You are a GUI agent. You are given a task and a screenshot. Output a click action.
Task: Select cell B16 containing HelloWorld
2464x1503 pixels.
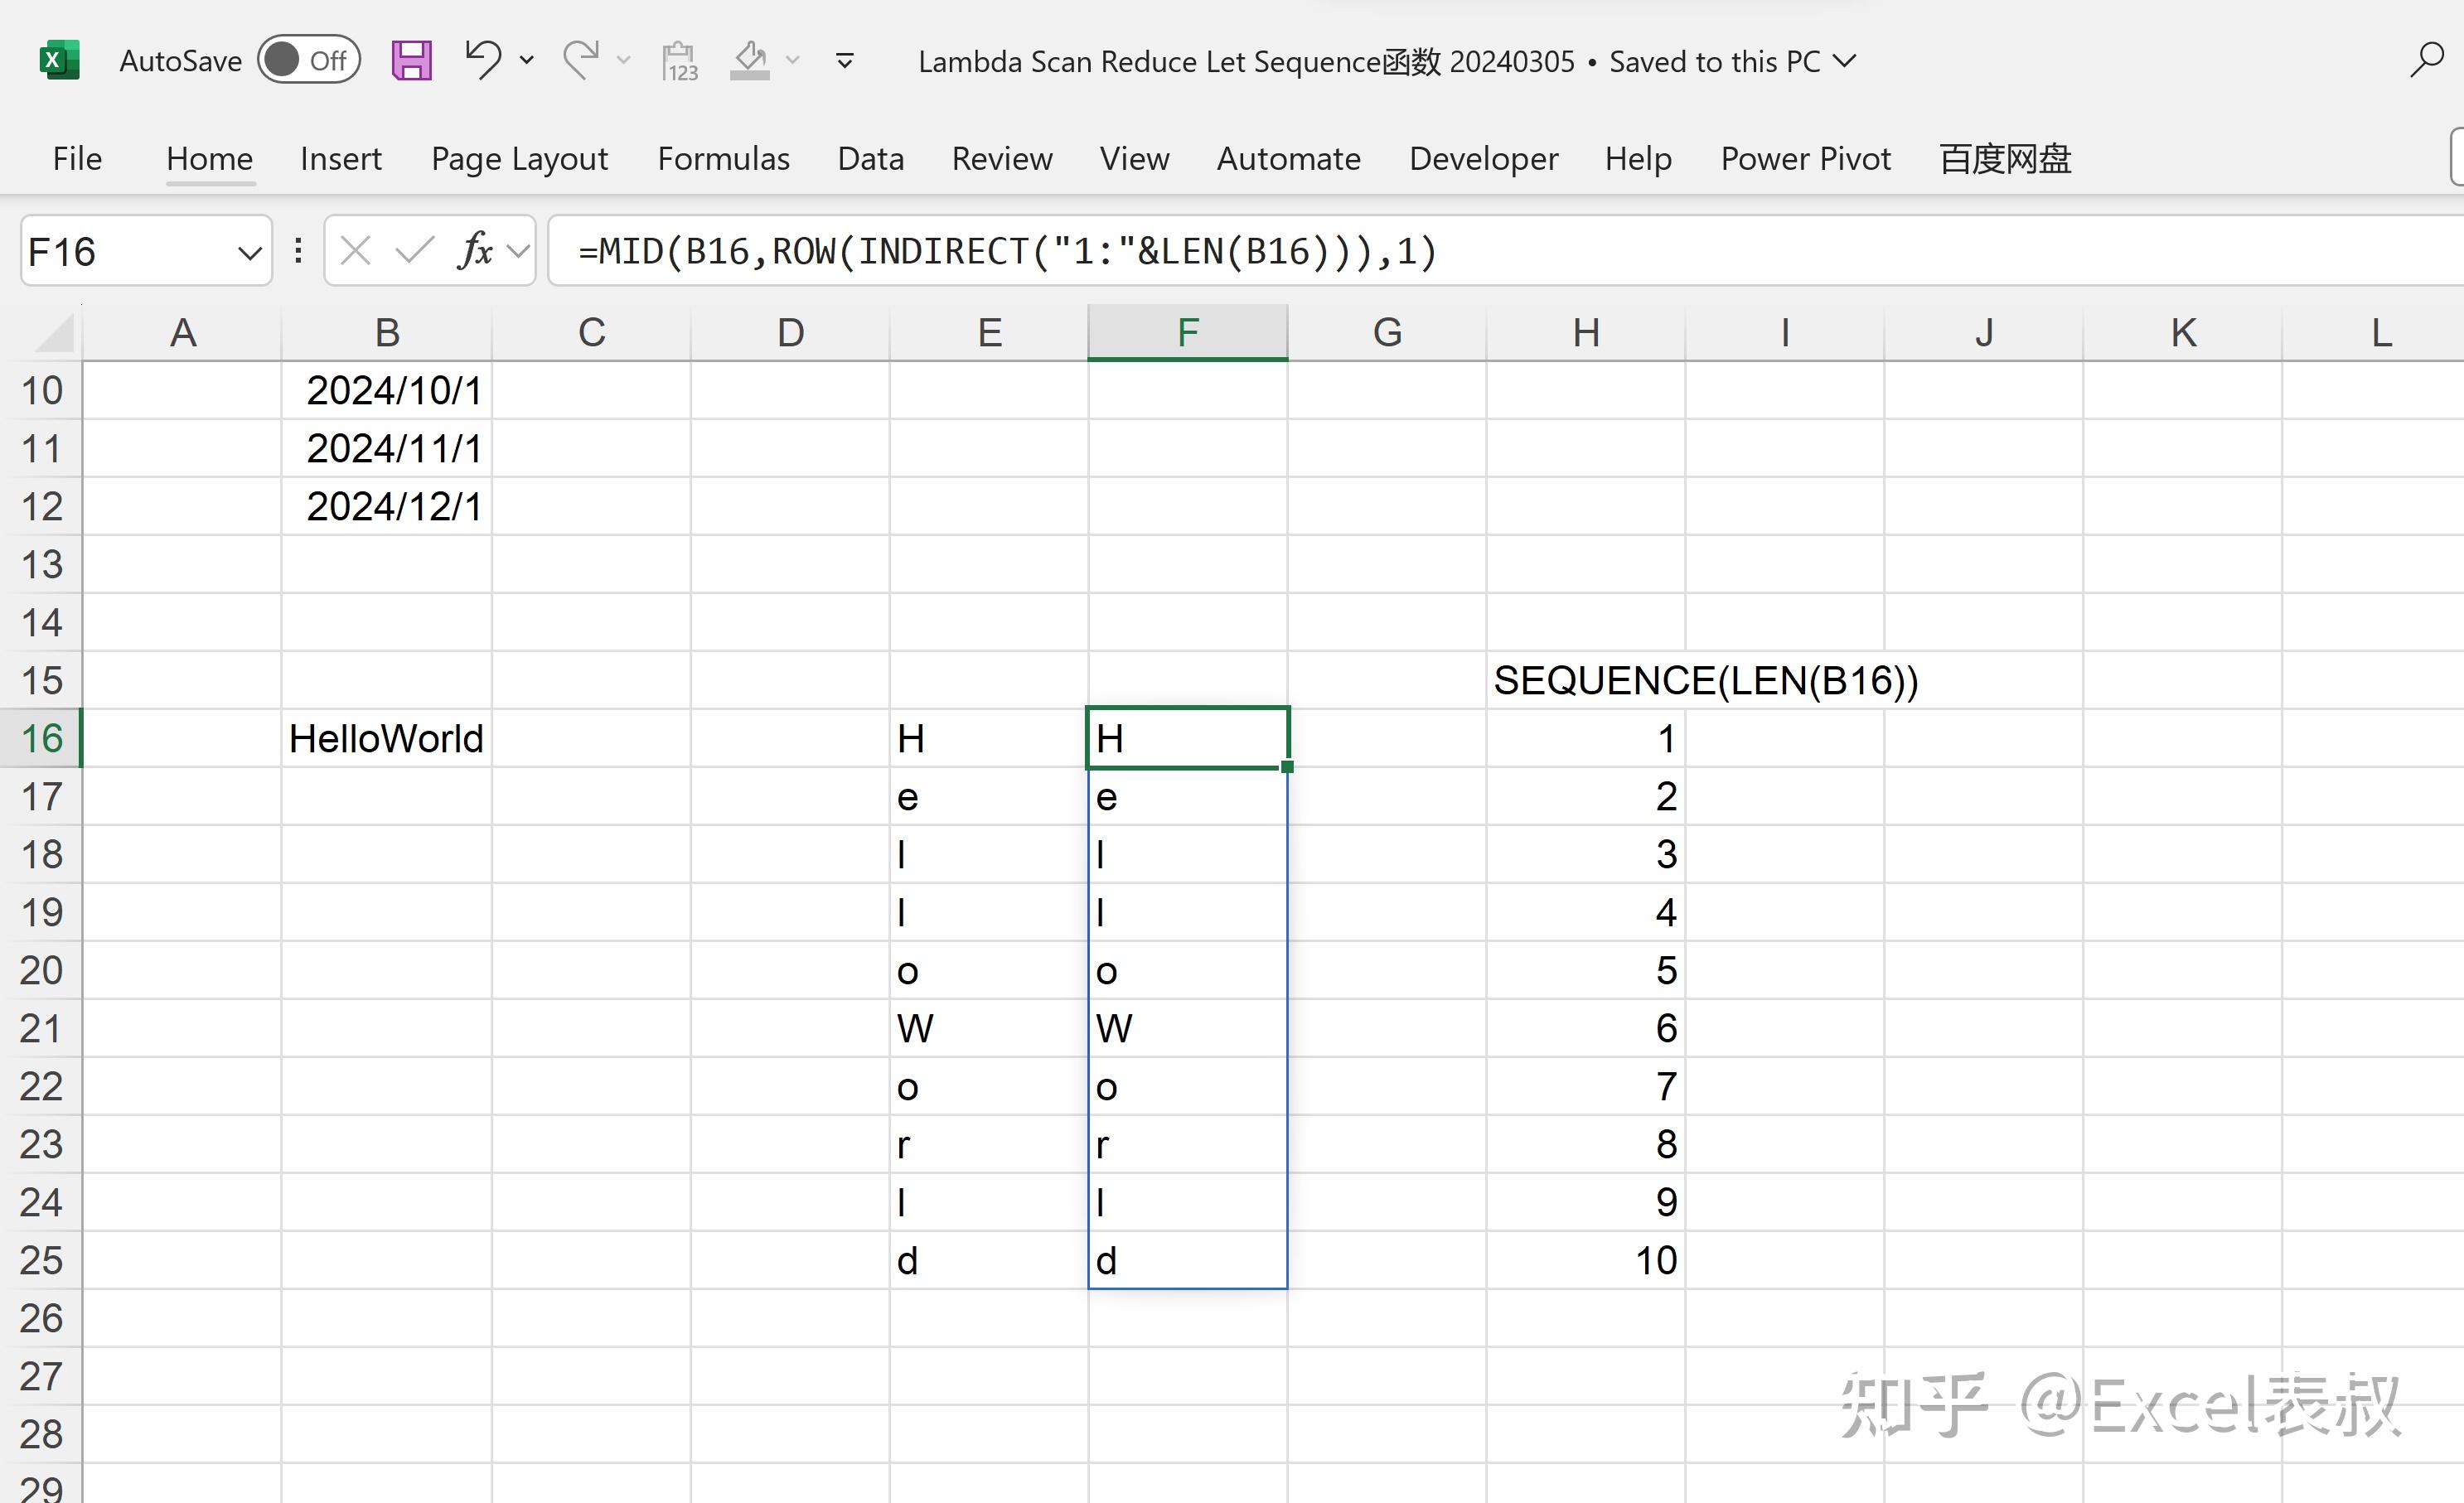[386, 738]
